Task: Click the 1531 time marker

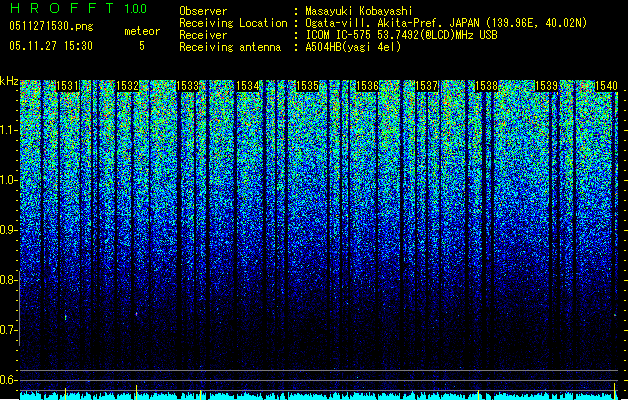Action: point(67,86)
